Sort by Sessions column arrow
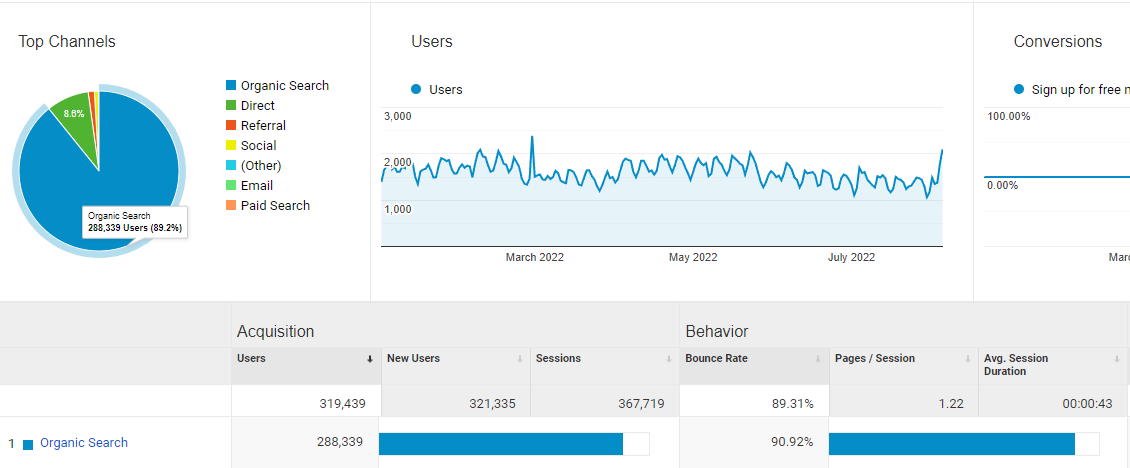This screenshot has width=1130, height=468. click(x=669, y=358)
